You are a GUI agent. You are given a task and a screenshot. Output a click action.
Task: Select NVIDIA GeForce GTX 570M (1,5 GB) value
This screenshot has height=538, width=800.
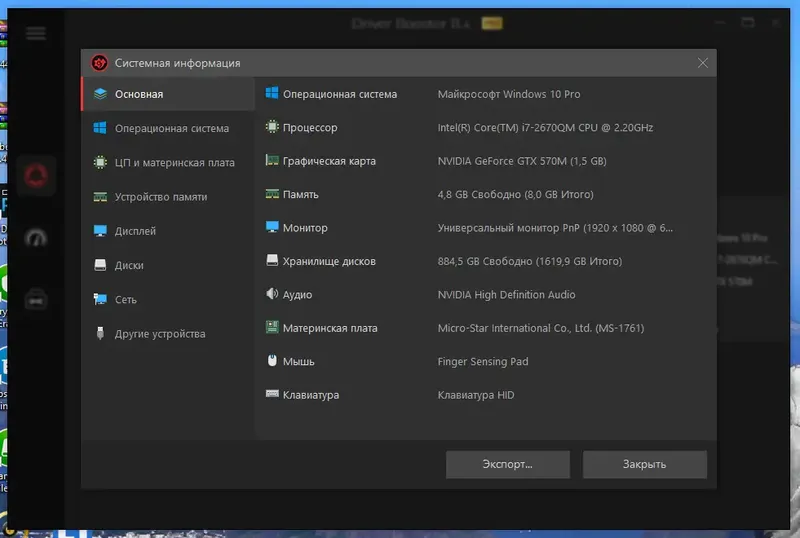pyautogui.click(x=522, y=161)
